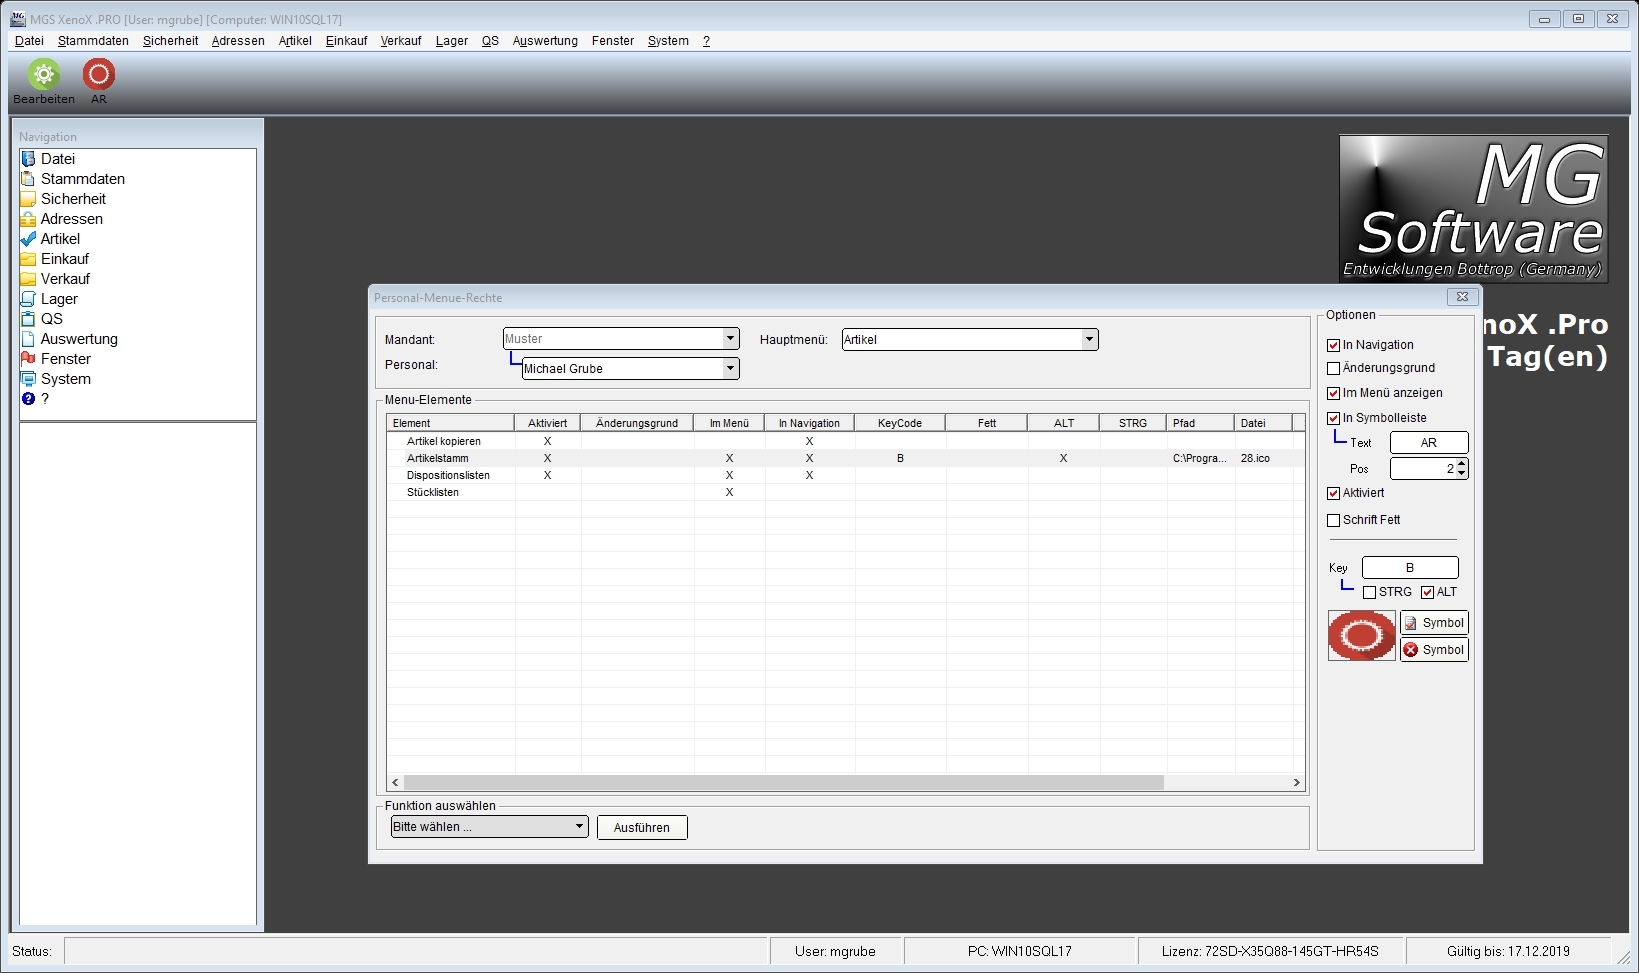The width and height of the screenshot is (1639, 973).
Task: Decrease the Pos value with the down arrow
Action: 1462,474
